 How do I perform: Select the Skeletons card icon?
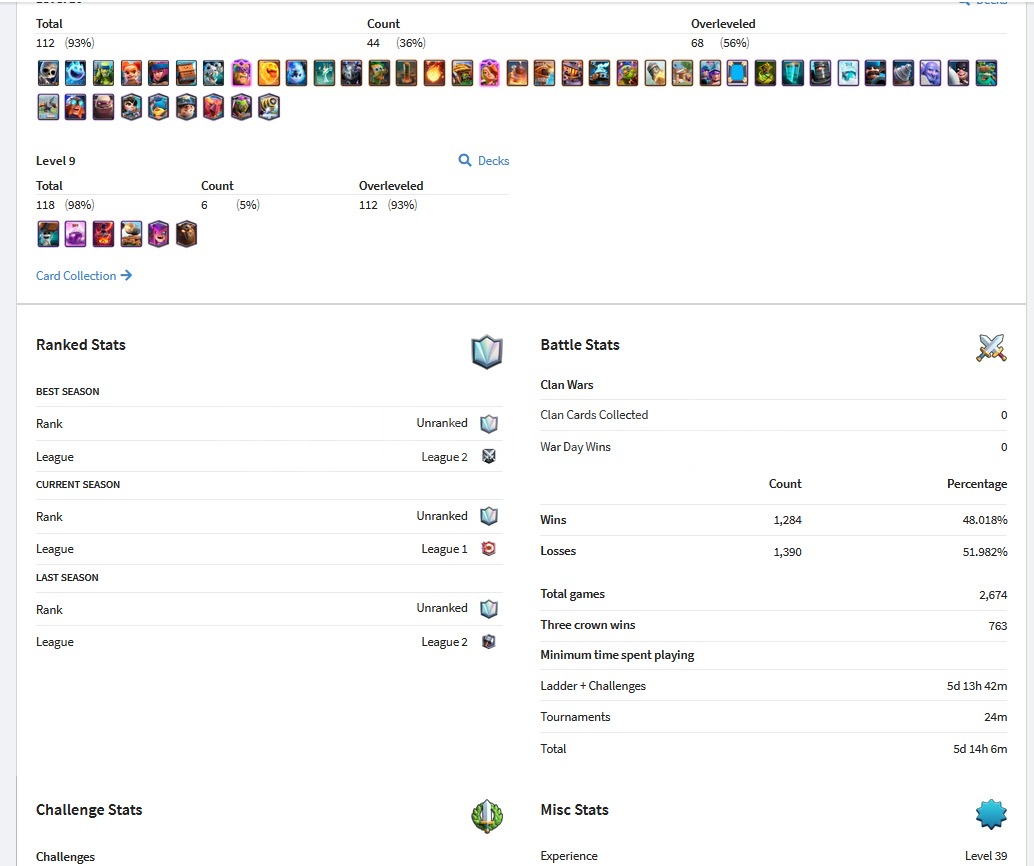pos(48,73)
